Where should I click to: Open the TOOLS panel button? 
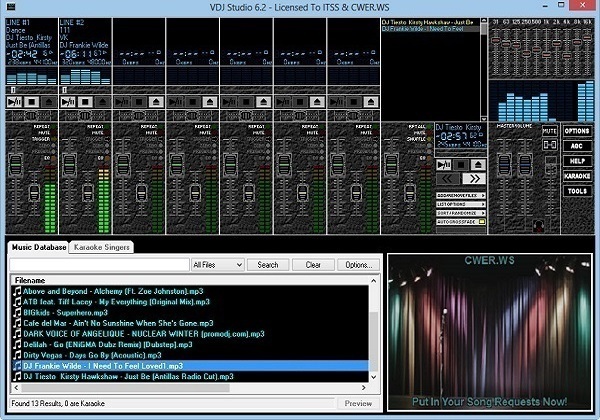tap(577, 191)
